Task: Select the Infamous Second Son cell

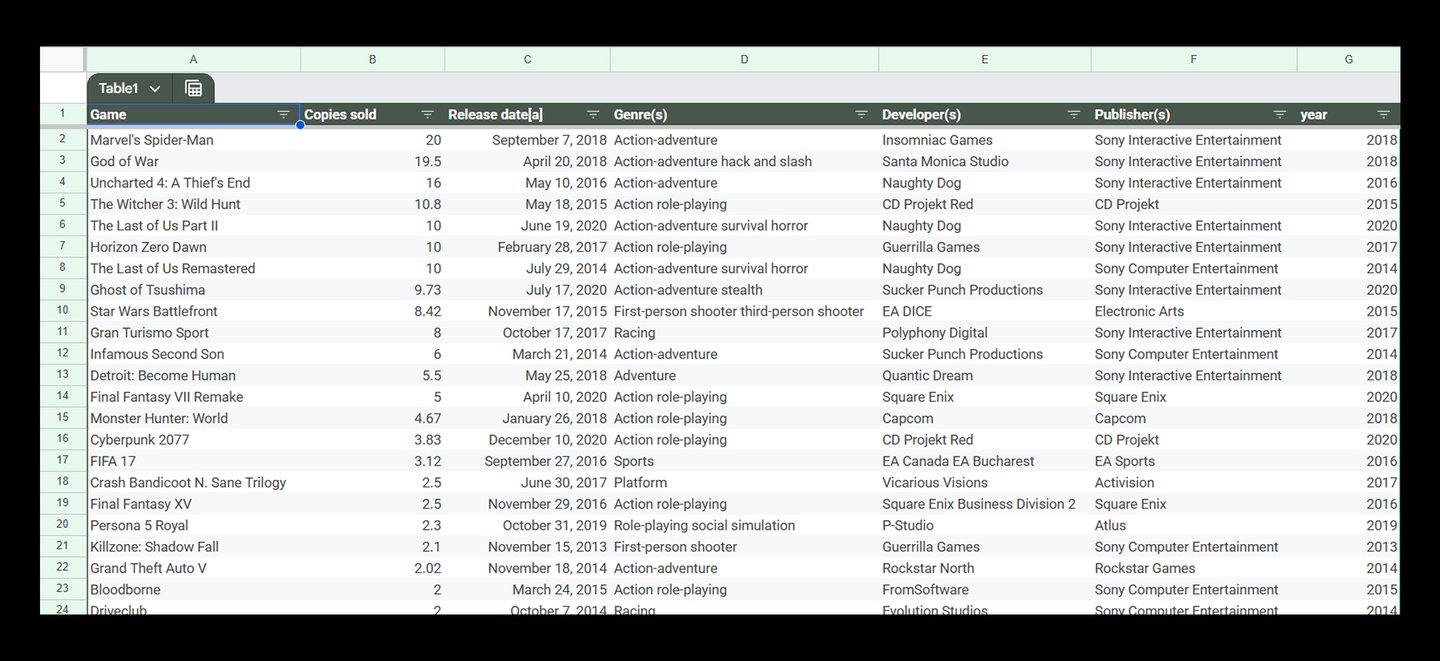Action: (193, 354)
